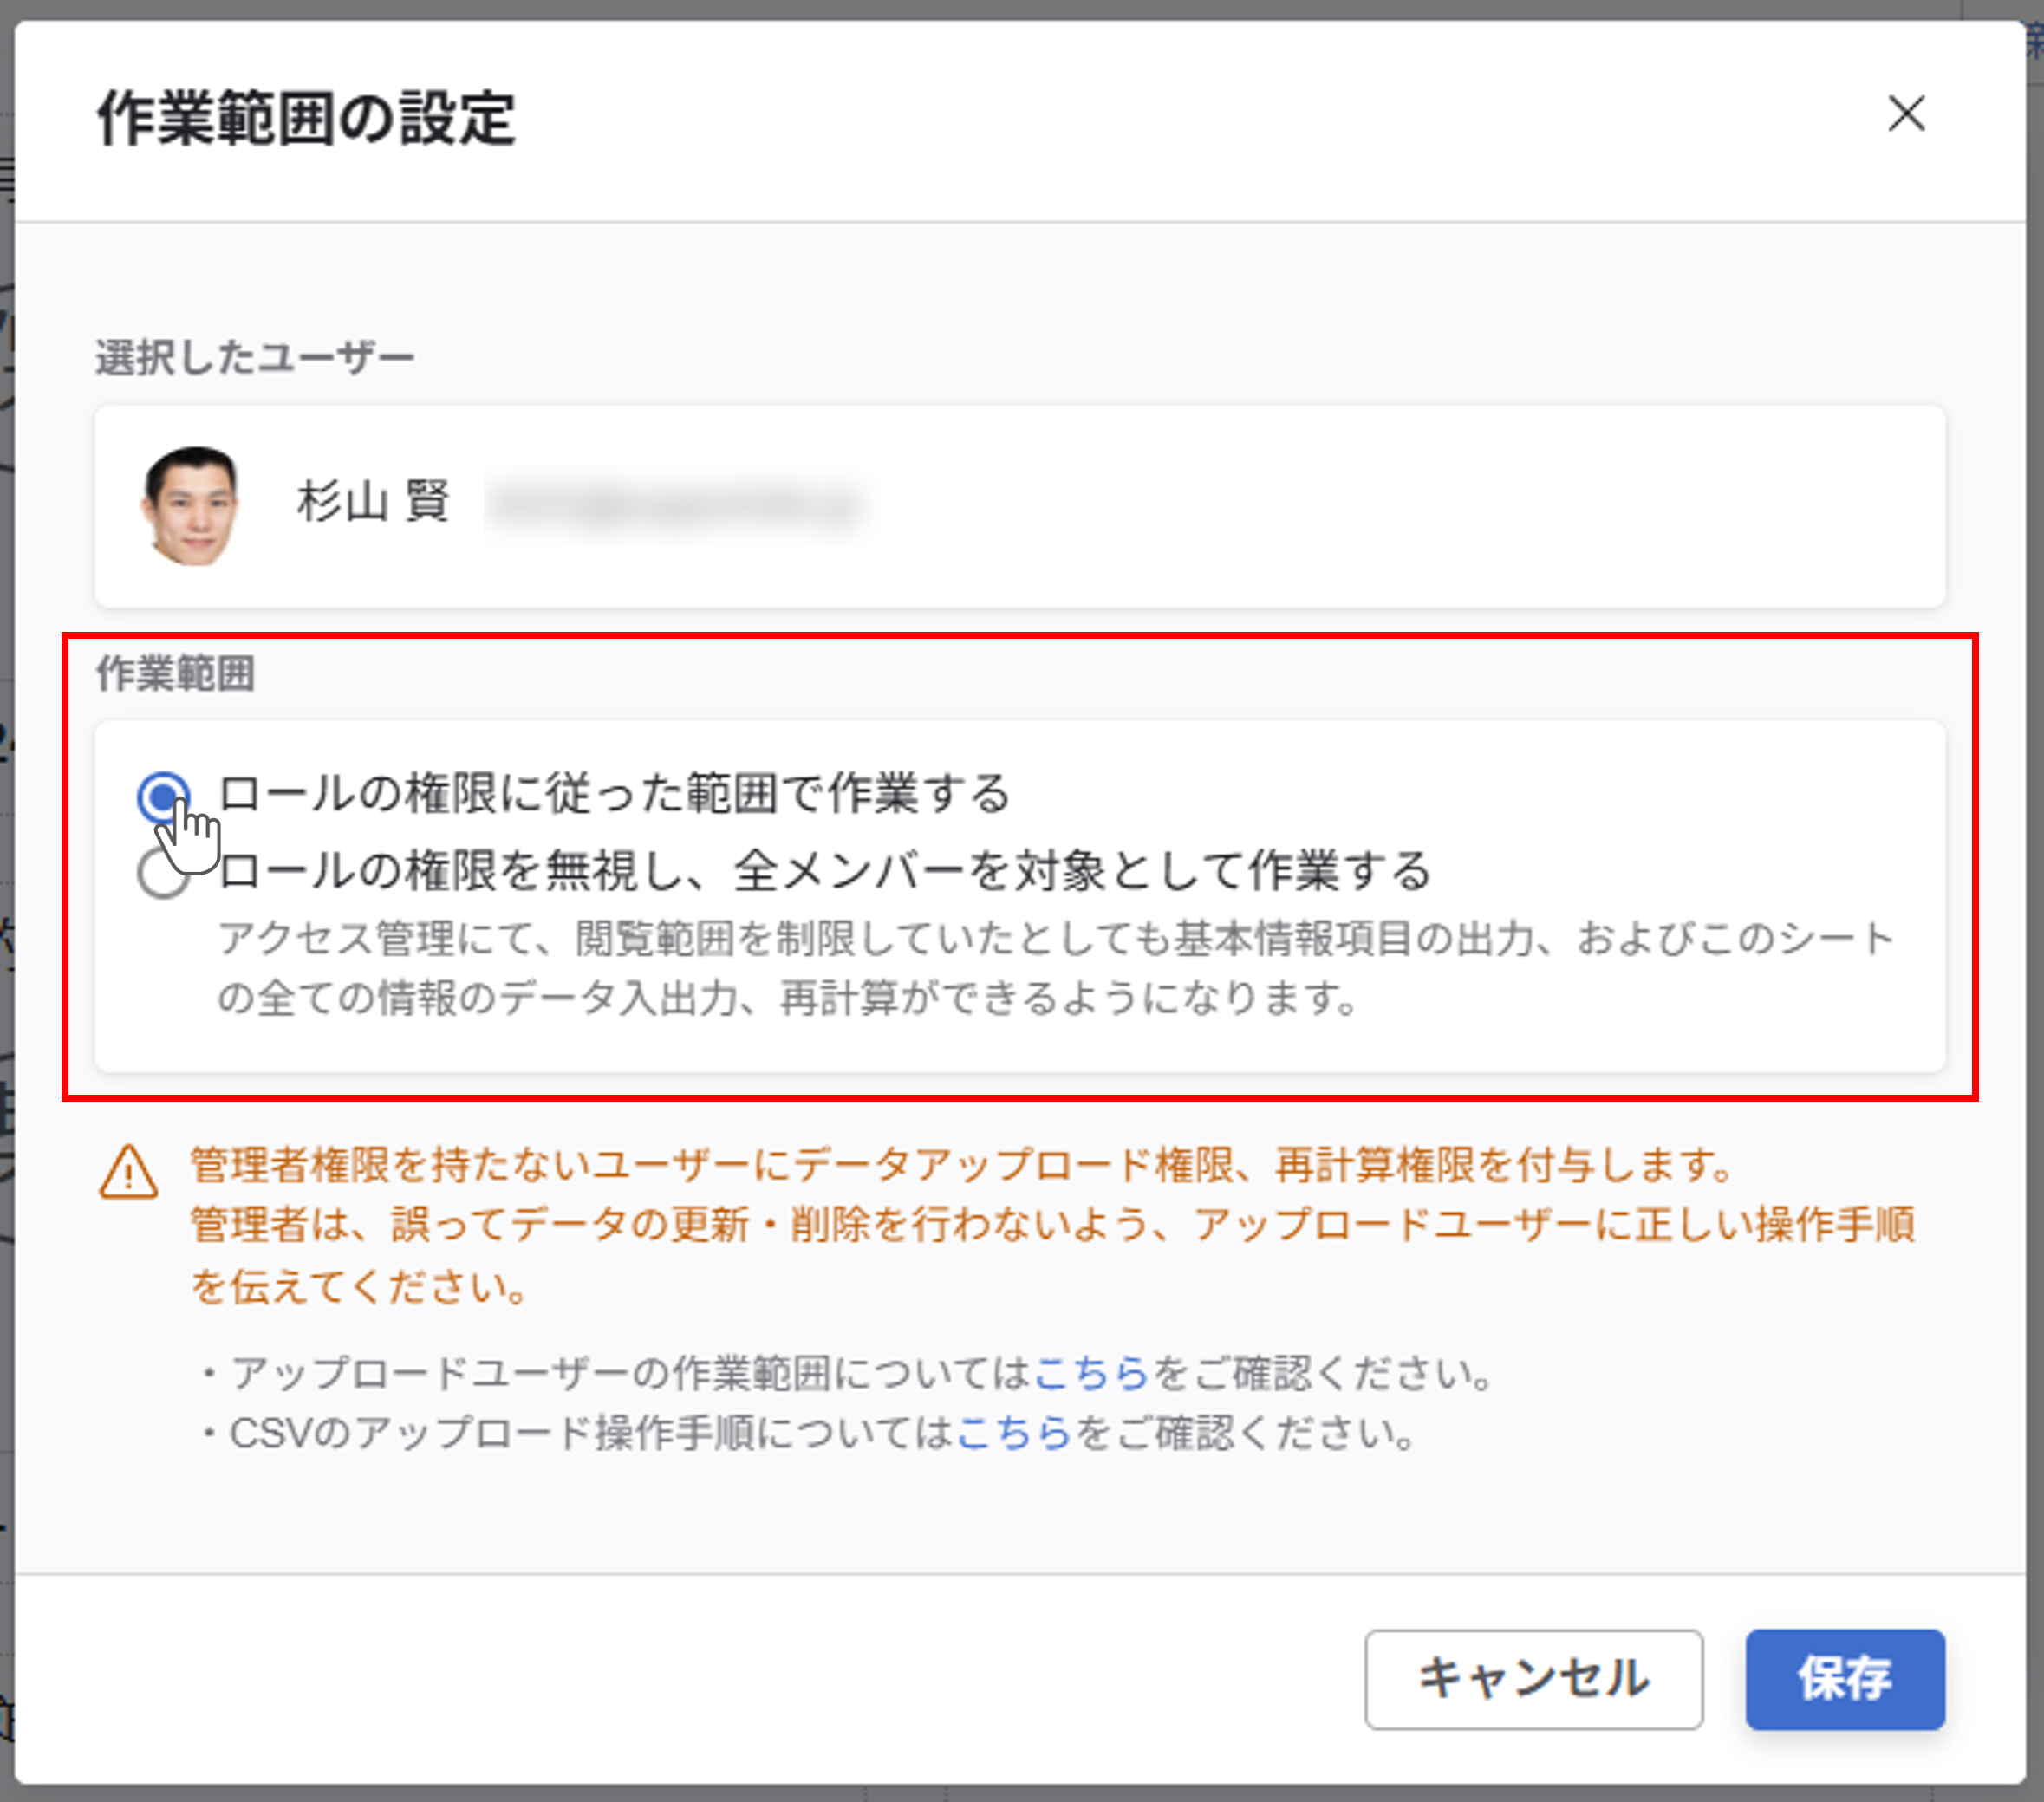
Task: Open こちら link about CSVのアップロード操作手順
Action: [x=1013, y=1434]
